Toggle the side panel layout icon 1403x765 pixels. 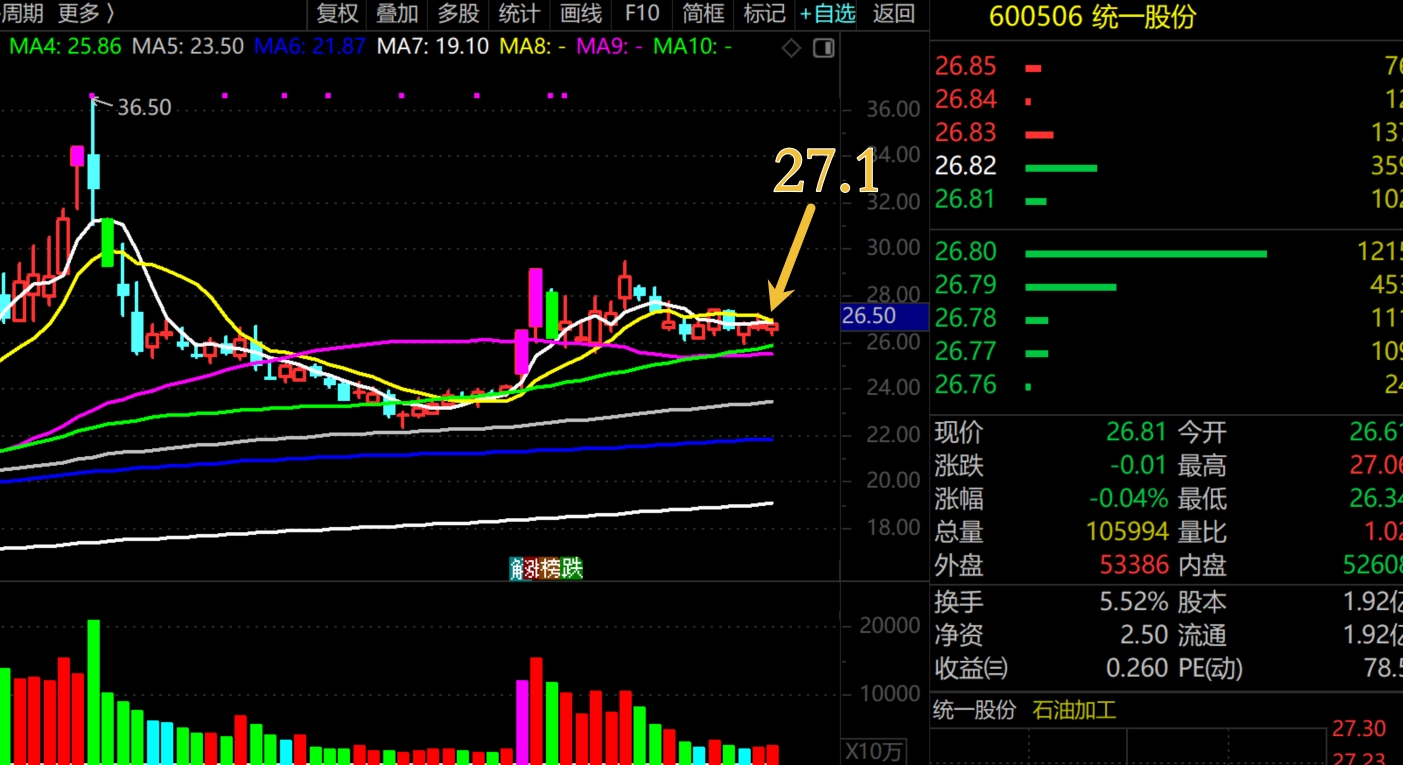coord(823,48)
